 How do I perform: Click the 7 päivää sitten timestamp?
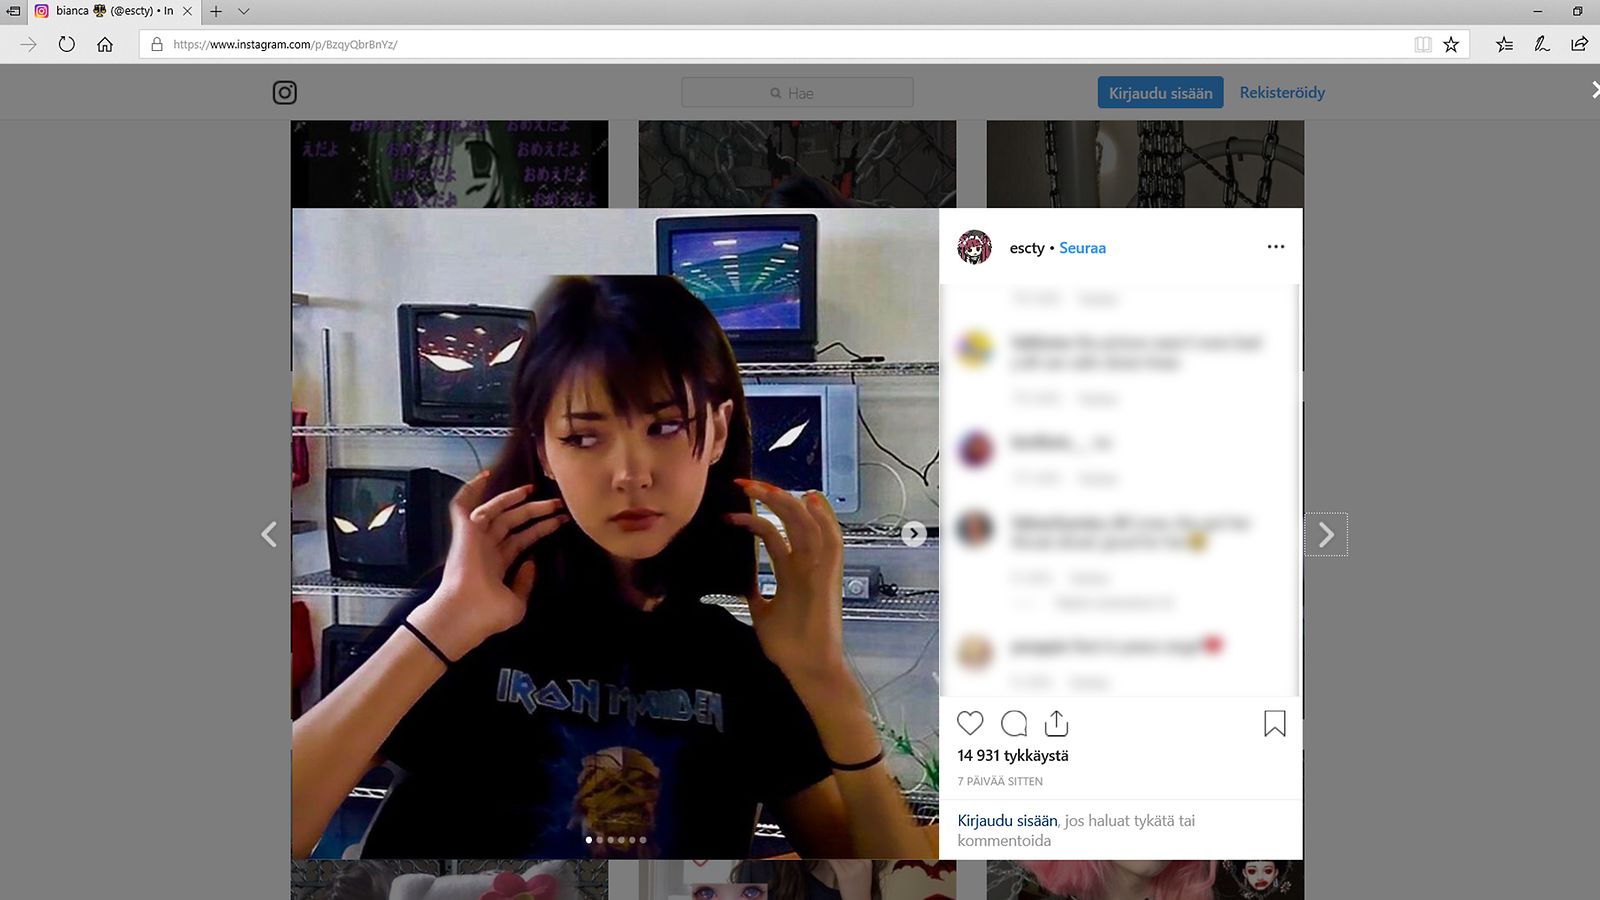tap(1000, 781)
